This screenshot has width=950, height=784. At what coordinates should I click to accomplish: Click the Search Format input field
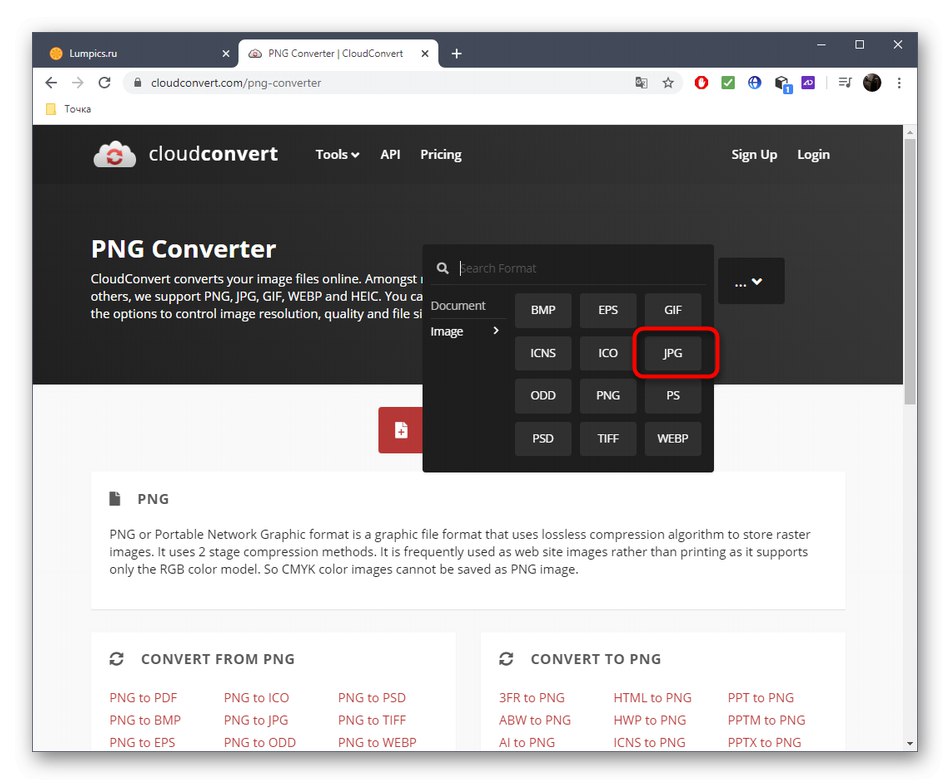[x=580, y=268]
